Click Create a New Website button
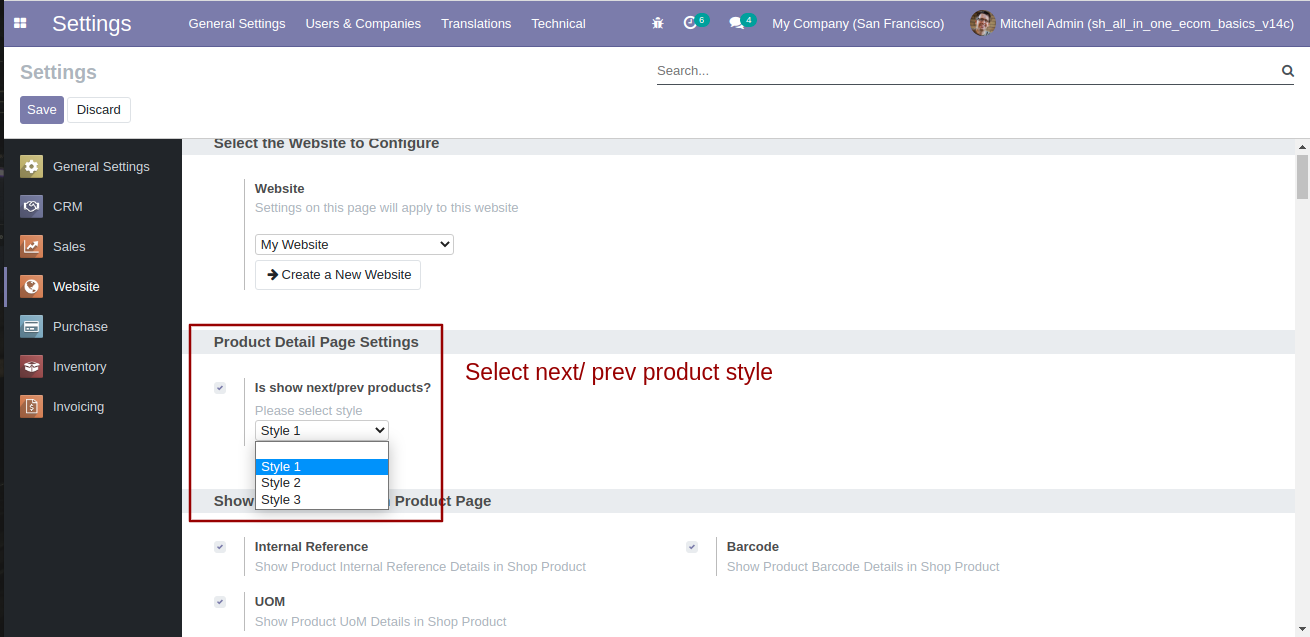This screenshot has width=1310, height=637. (x=338, y=275)
